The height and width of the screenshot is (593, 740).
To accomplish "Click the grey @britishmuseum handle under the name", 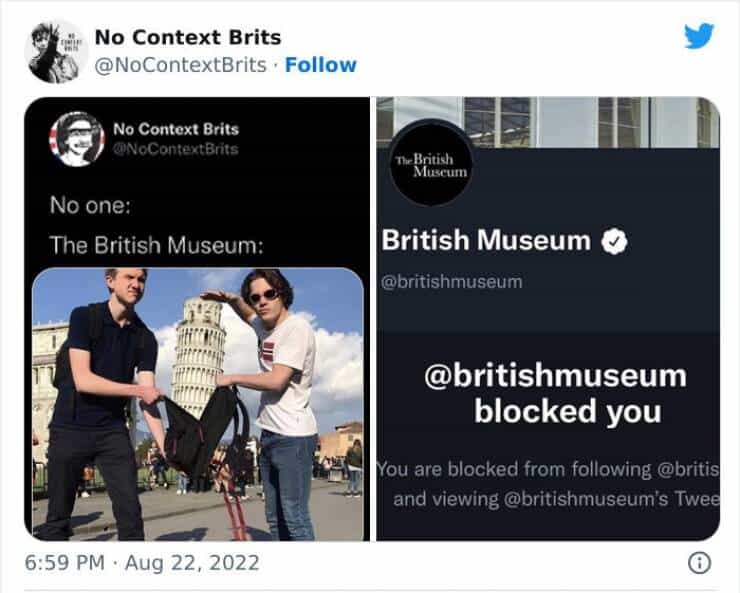I will pyautogui.click(x=451, y=281).
